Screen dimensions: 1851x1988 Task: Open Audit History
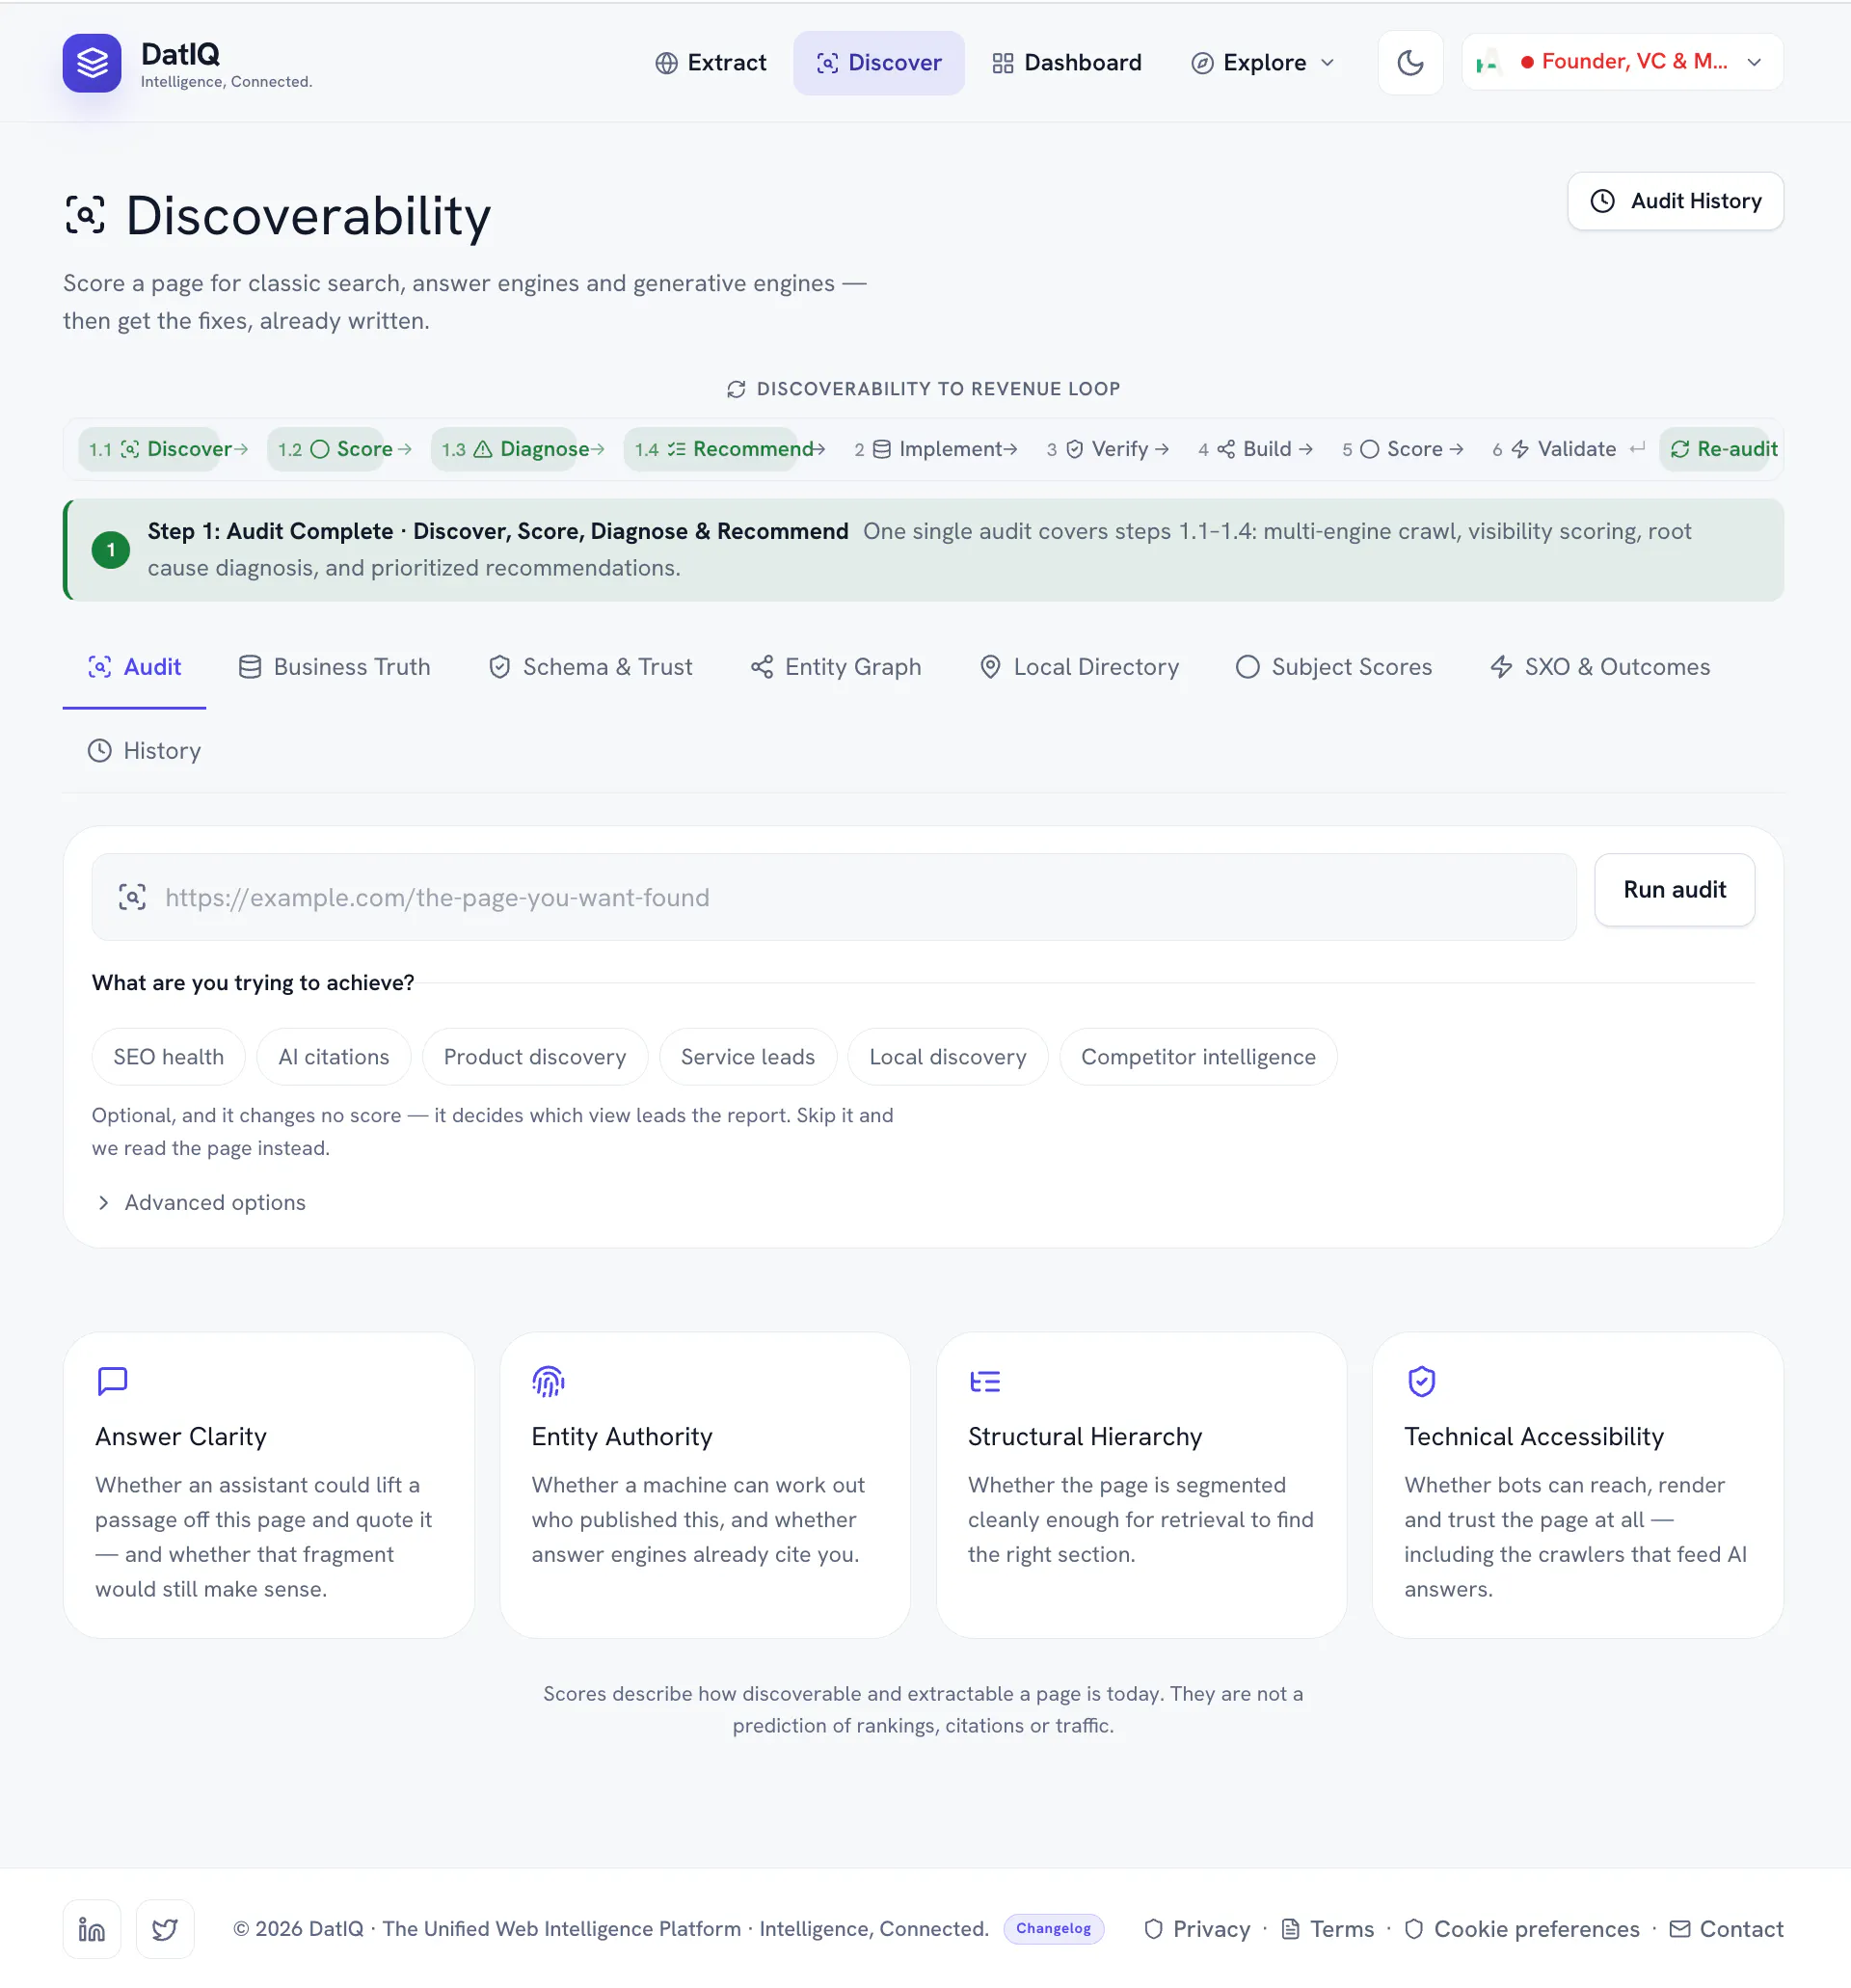[x=1675, y=201]
